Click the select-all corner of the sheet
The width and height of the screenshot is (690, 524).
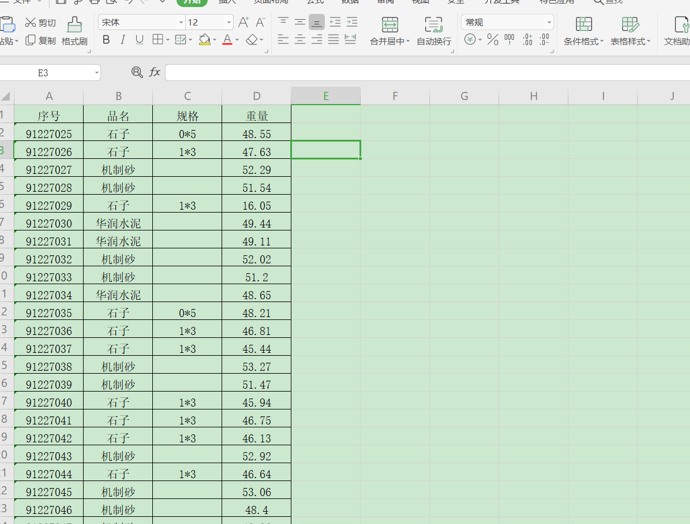coord(6,96)
